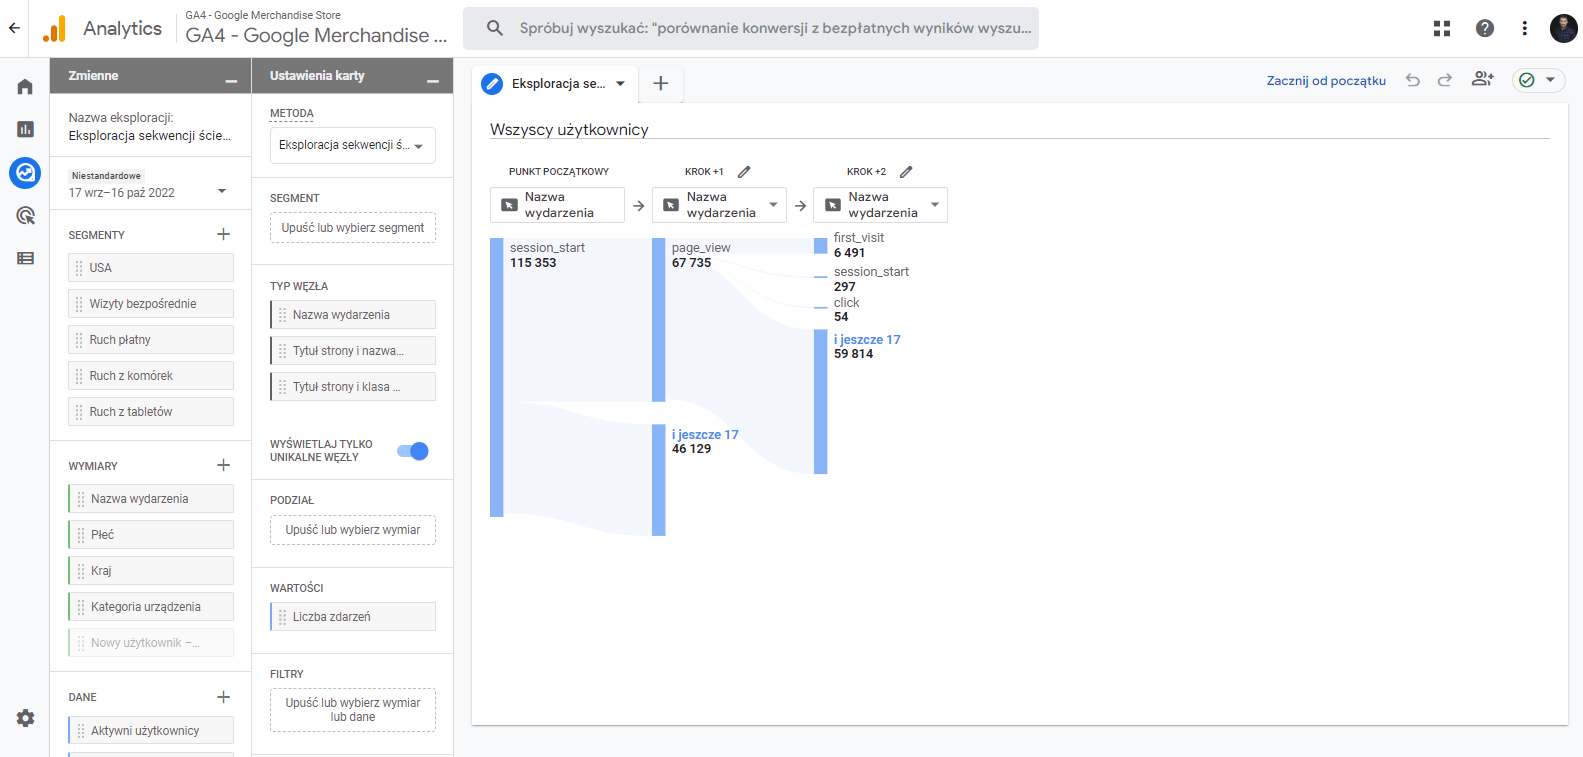
Task: Expand 'i jeszcze 17' under KROK +2
Action: 866,340
